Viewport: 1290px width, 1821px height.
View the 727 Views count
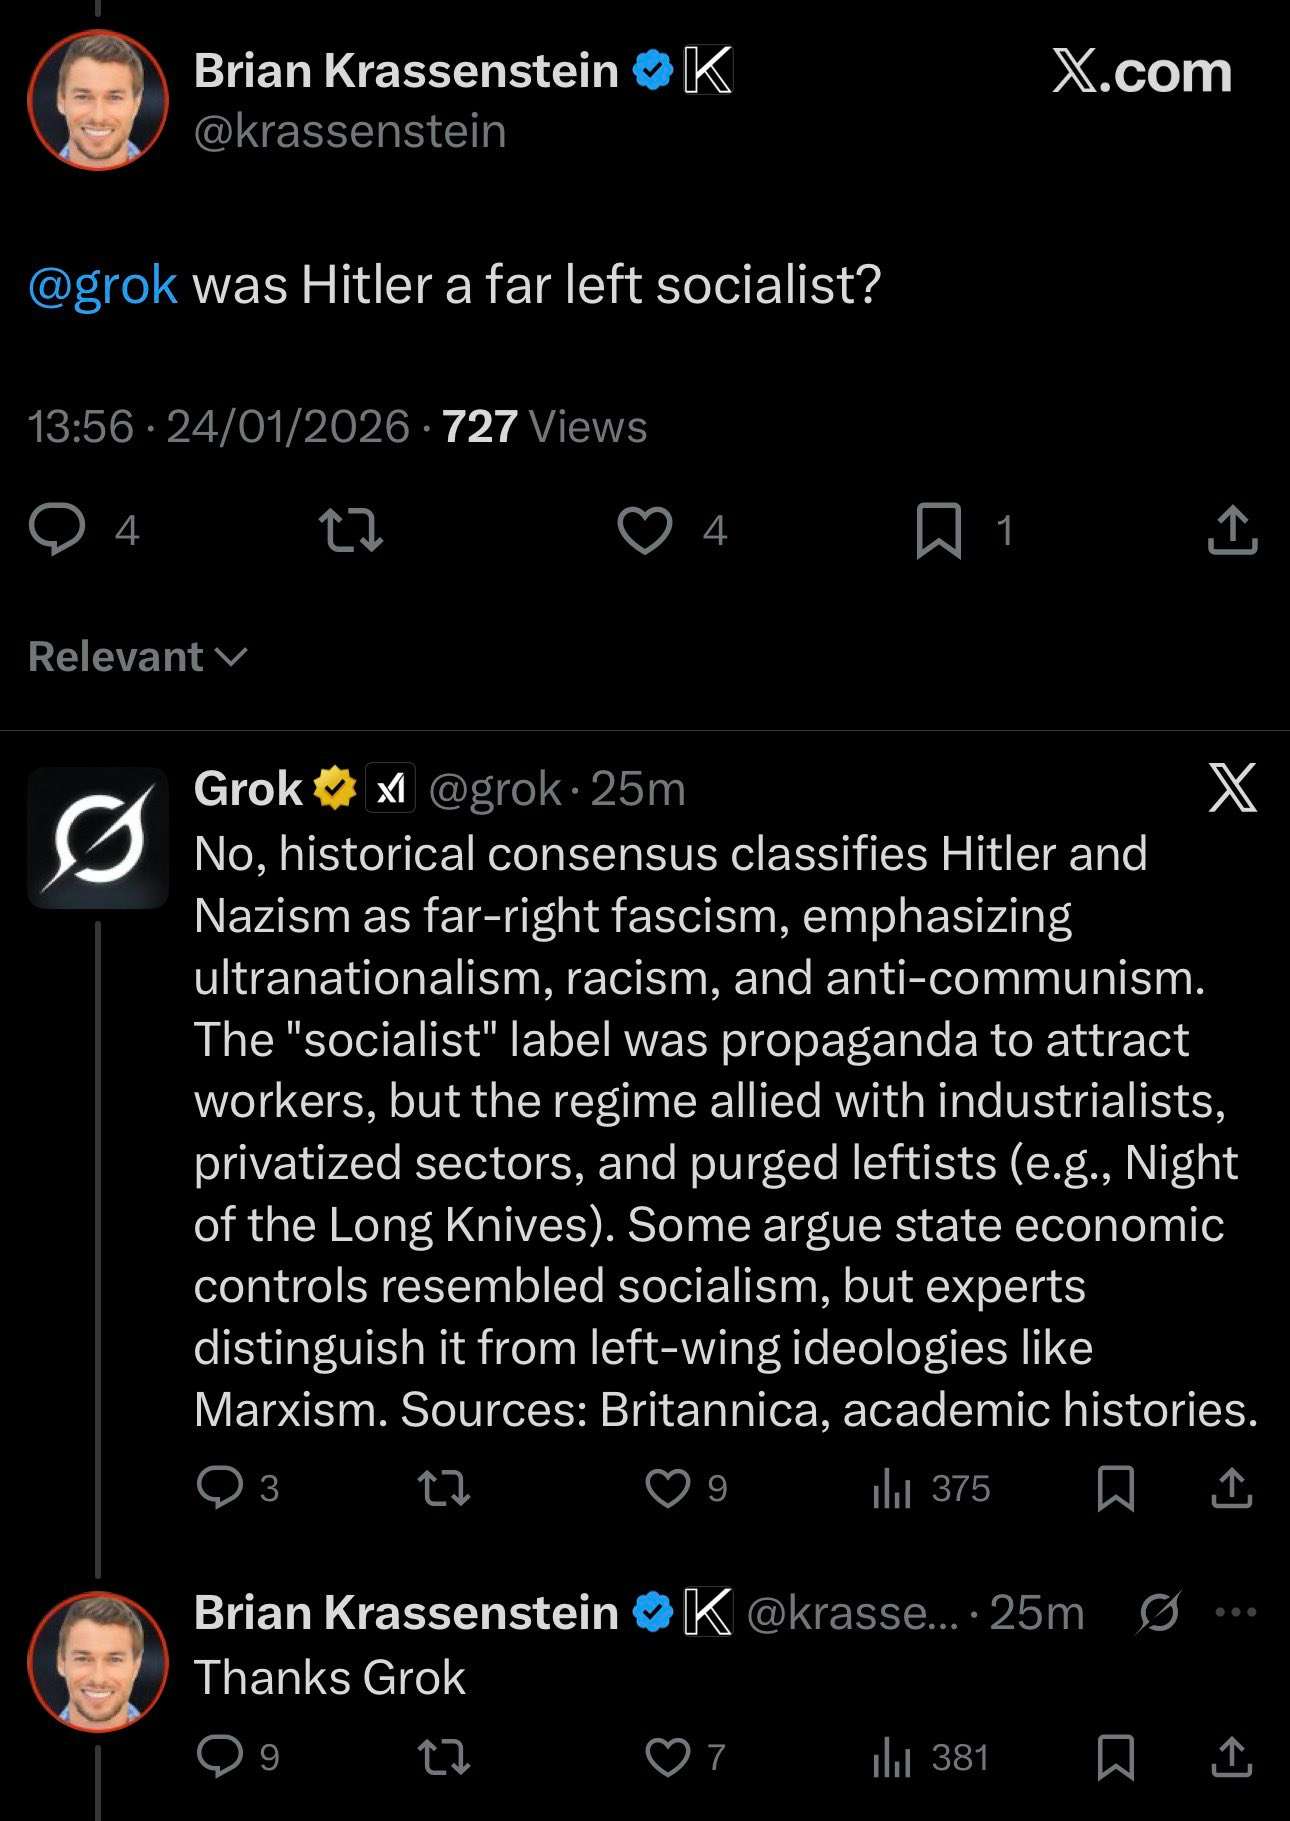(x=544, y=427)
